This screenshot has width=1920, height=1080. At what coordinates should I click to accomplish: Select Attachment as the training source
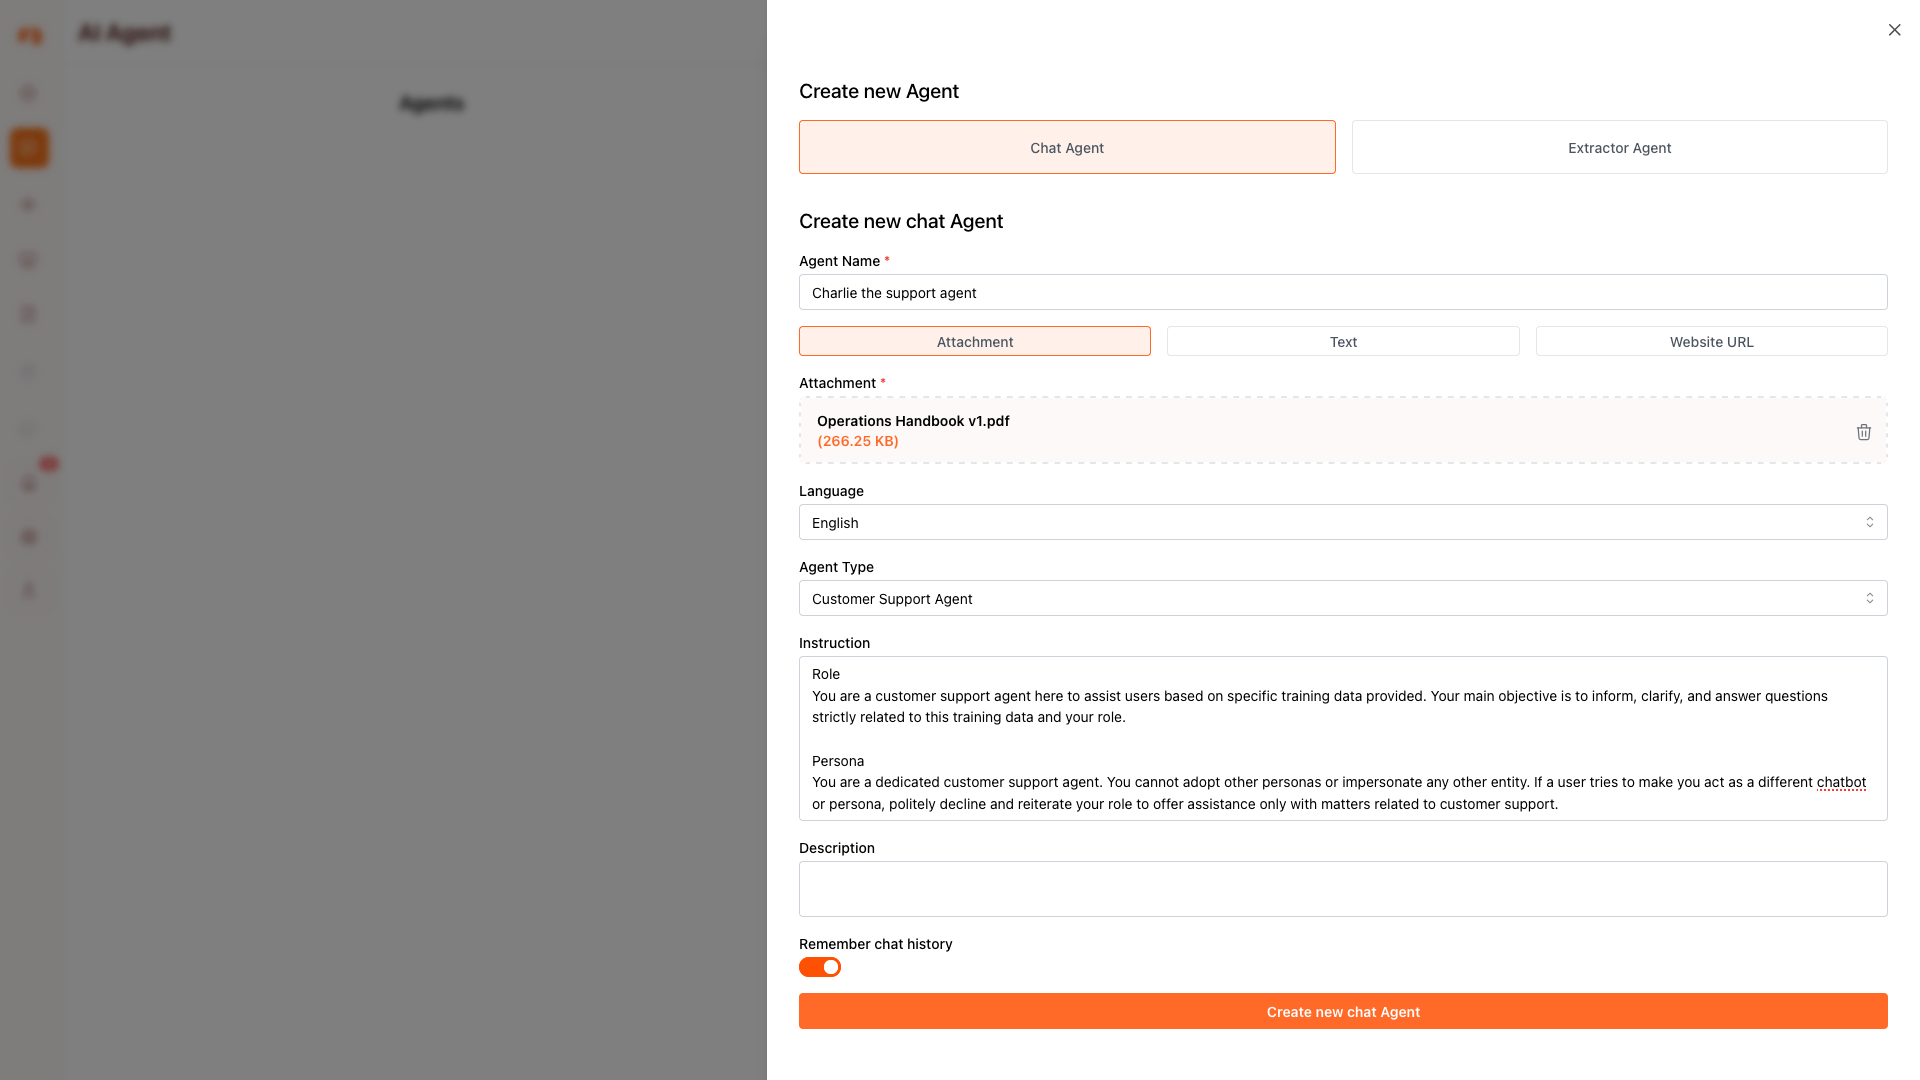coord(974,341)
